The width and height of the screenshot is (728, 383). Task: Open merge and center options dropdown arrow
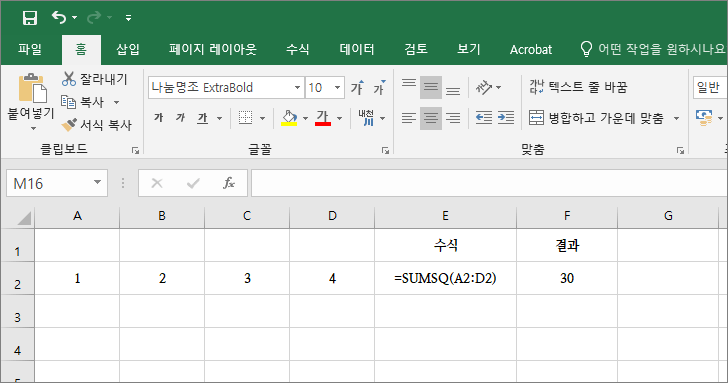point(676,118)
